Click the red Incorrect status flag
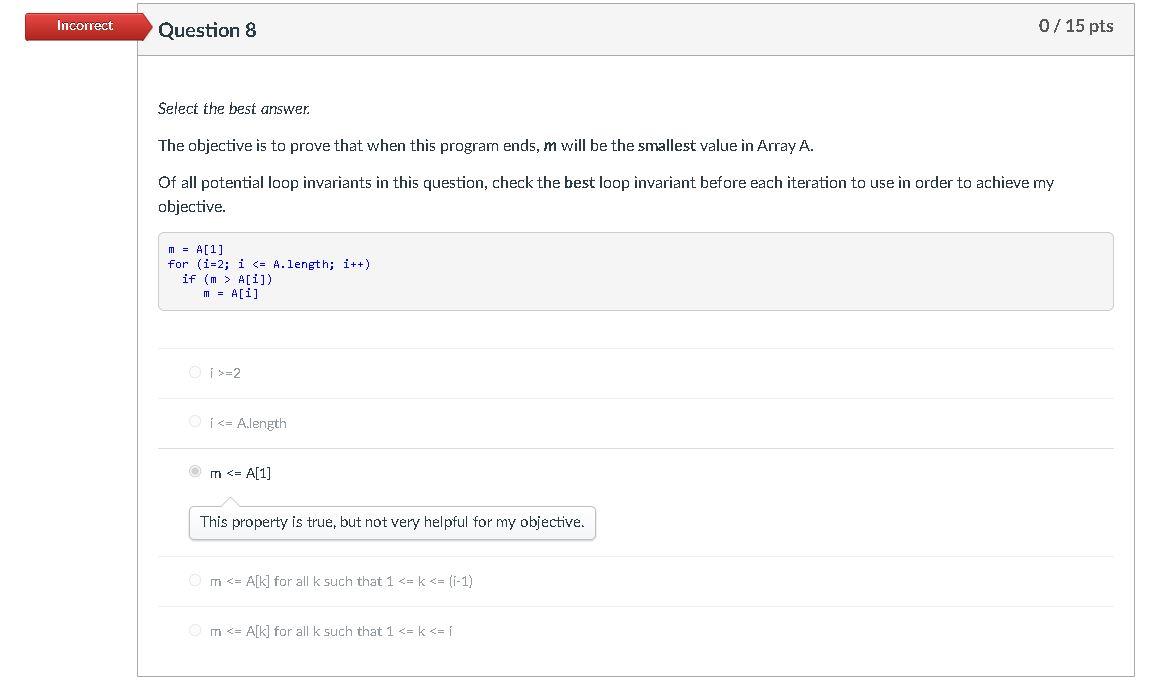 [84, 26]
